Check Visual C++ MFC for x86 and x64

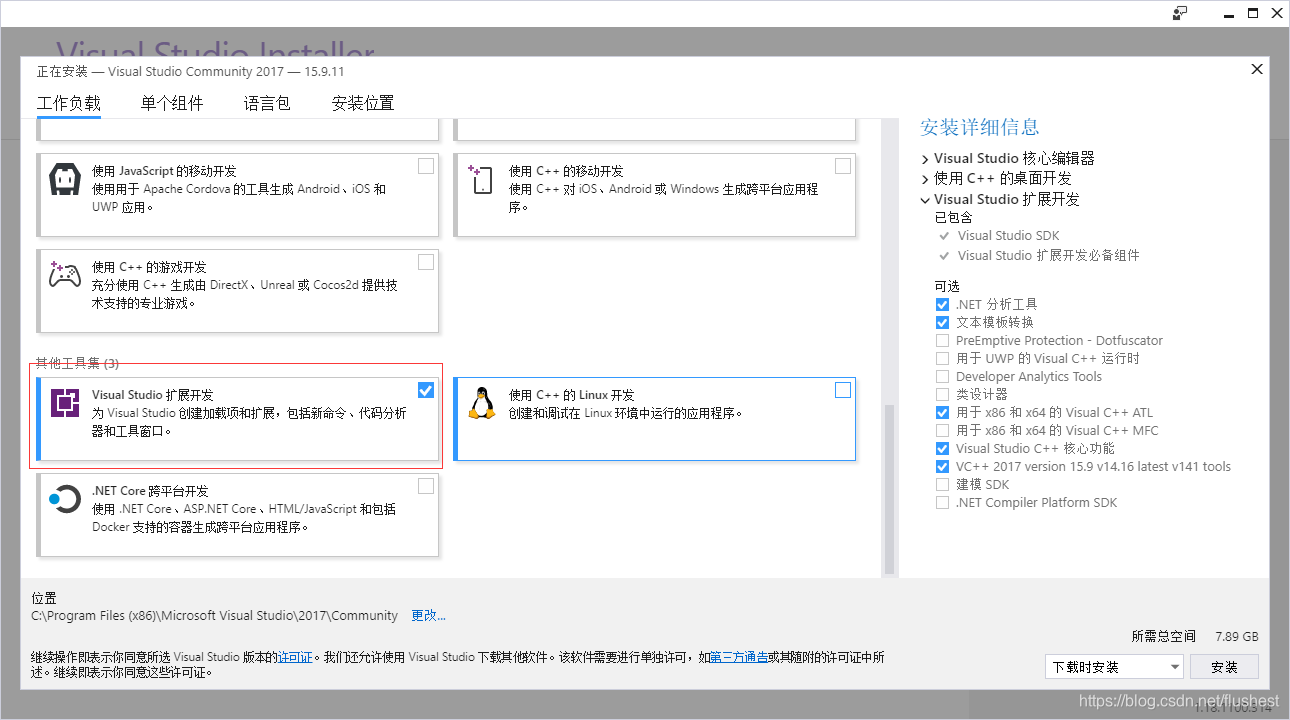click(x=942, y=430)
